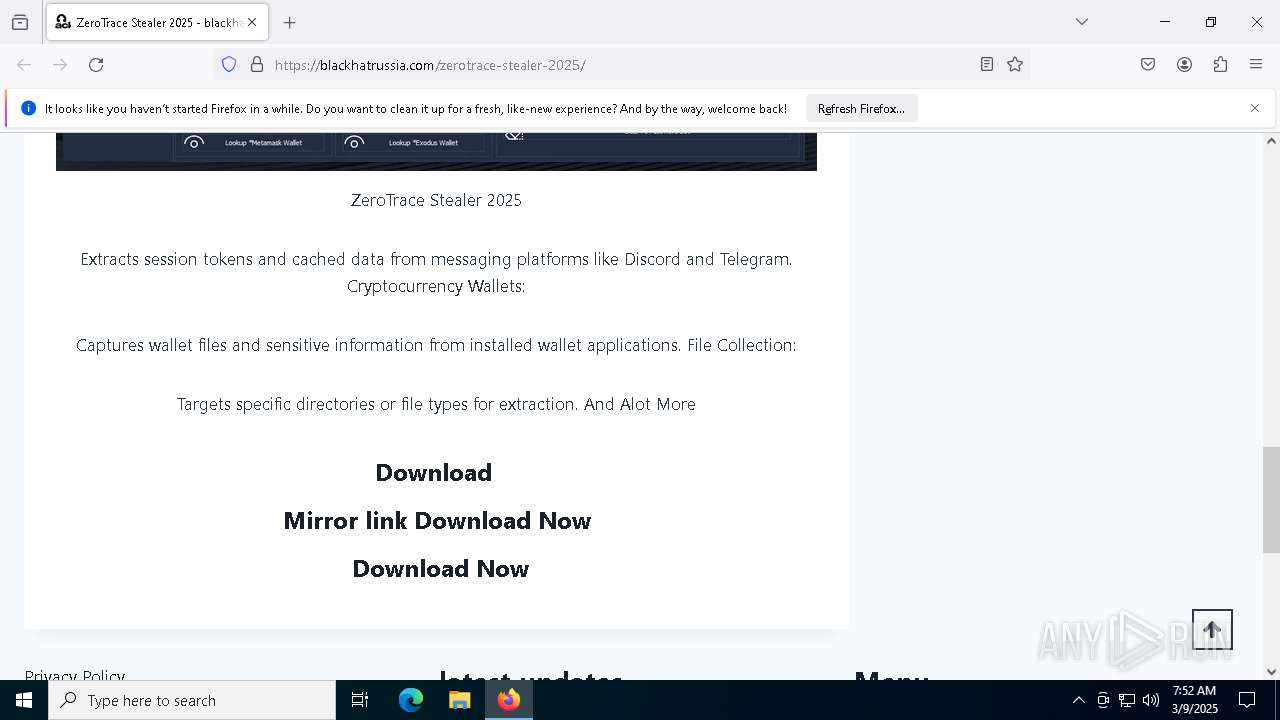The width and height of the screenshot is (1280, 720).
Task: Open extensions puzzle icon
Action: (1220, 65)
